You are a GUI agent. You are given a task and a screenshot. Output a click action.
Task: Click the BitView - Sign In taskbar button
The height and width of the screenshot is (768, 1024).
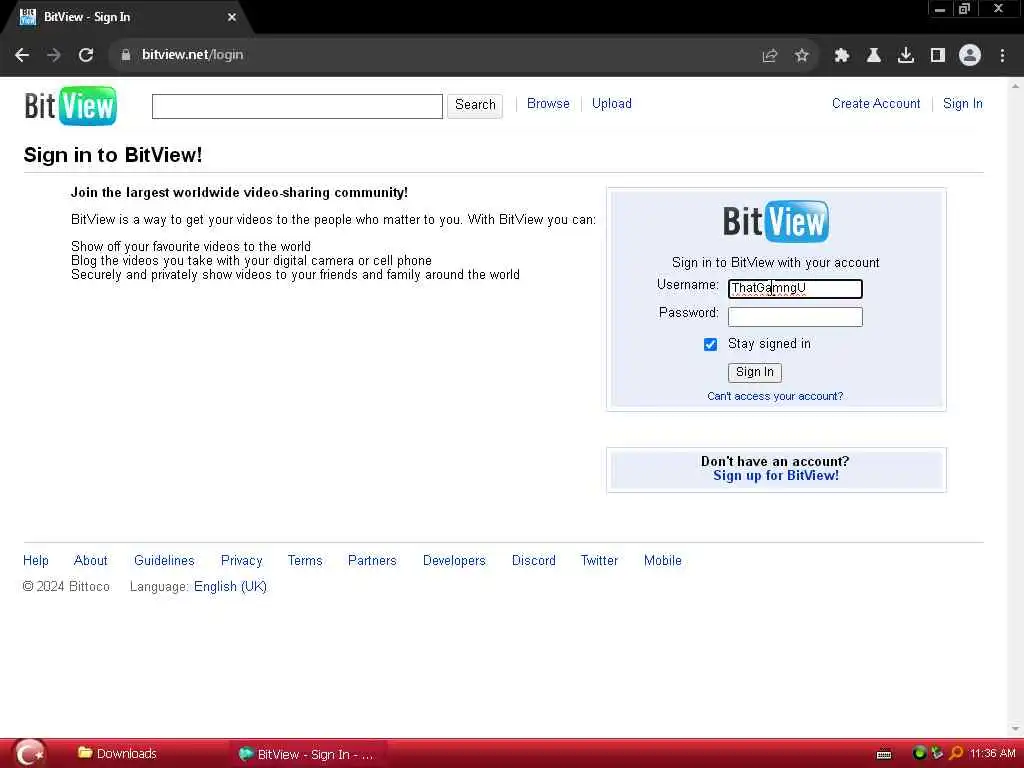tap(307, 754)
